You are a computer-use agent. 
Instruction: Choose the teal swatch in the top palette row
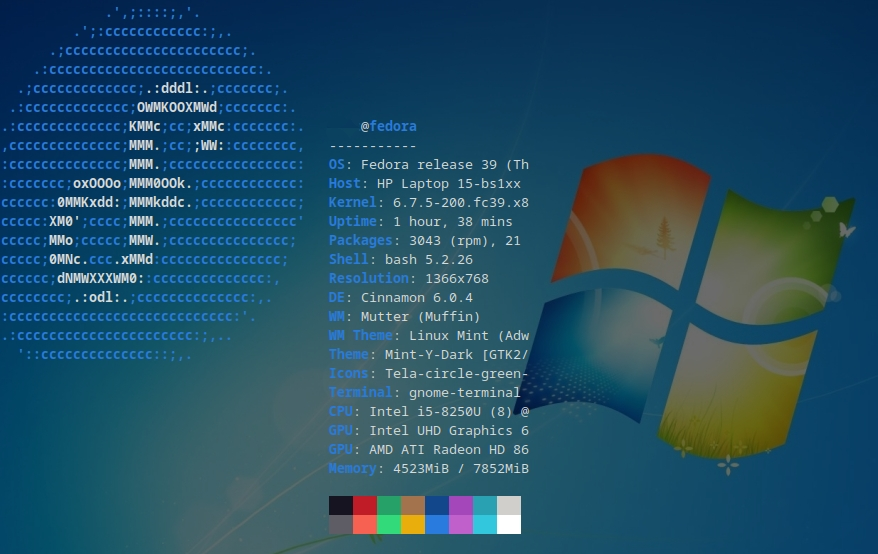point(485,505)
